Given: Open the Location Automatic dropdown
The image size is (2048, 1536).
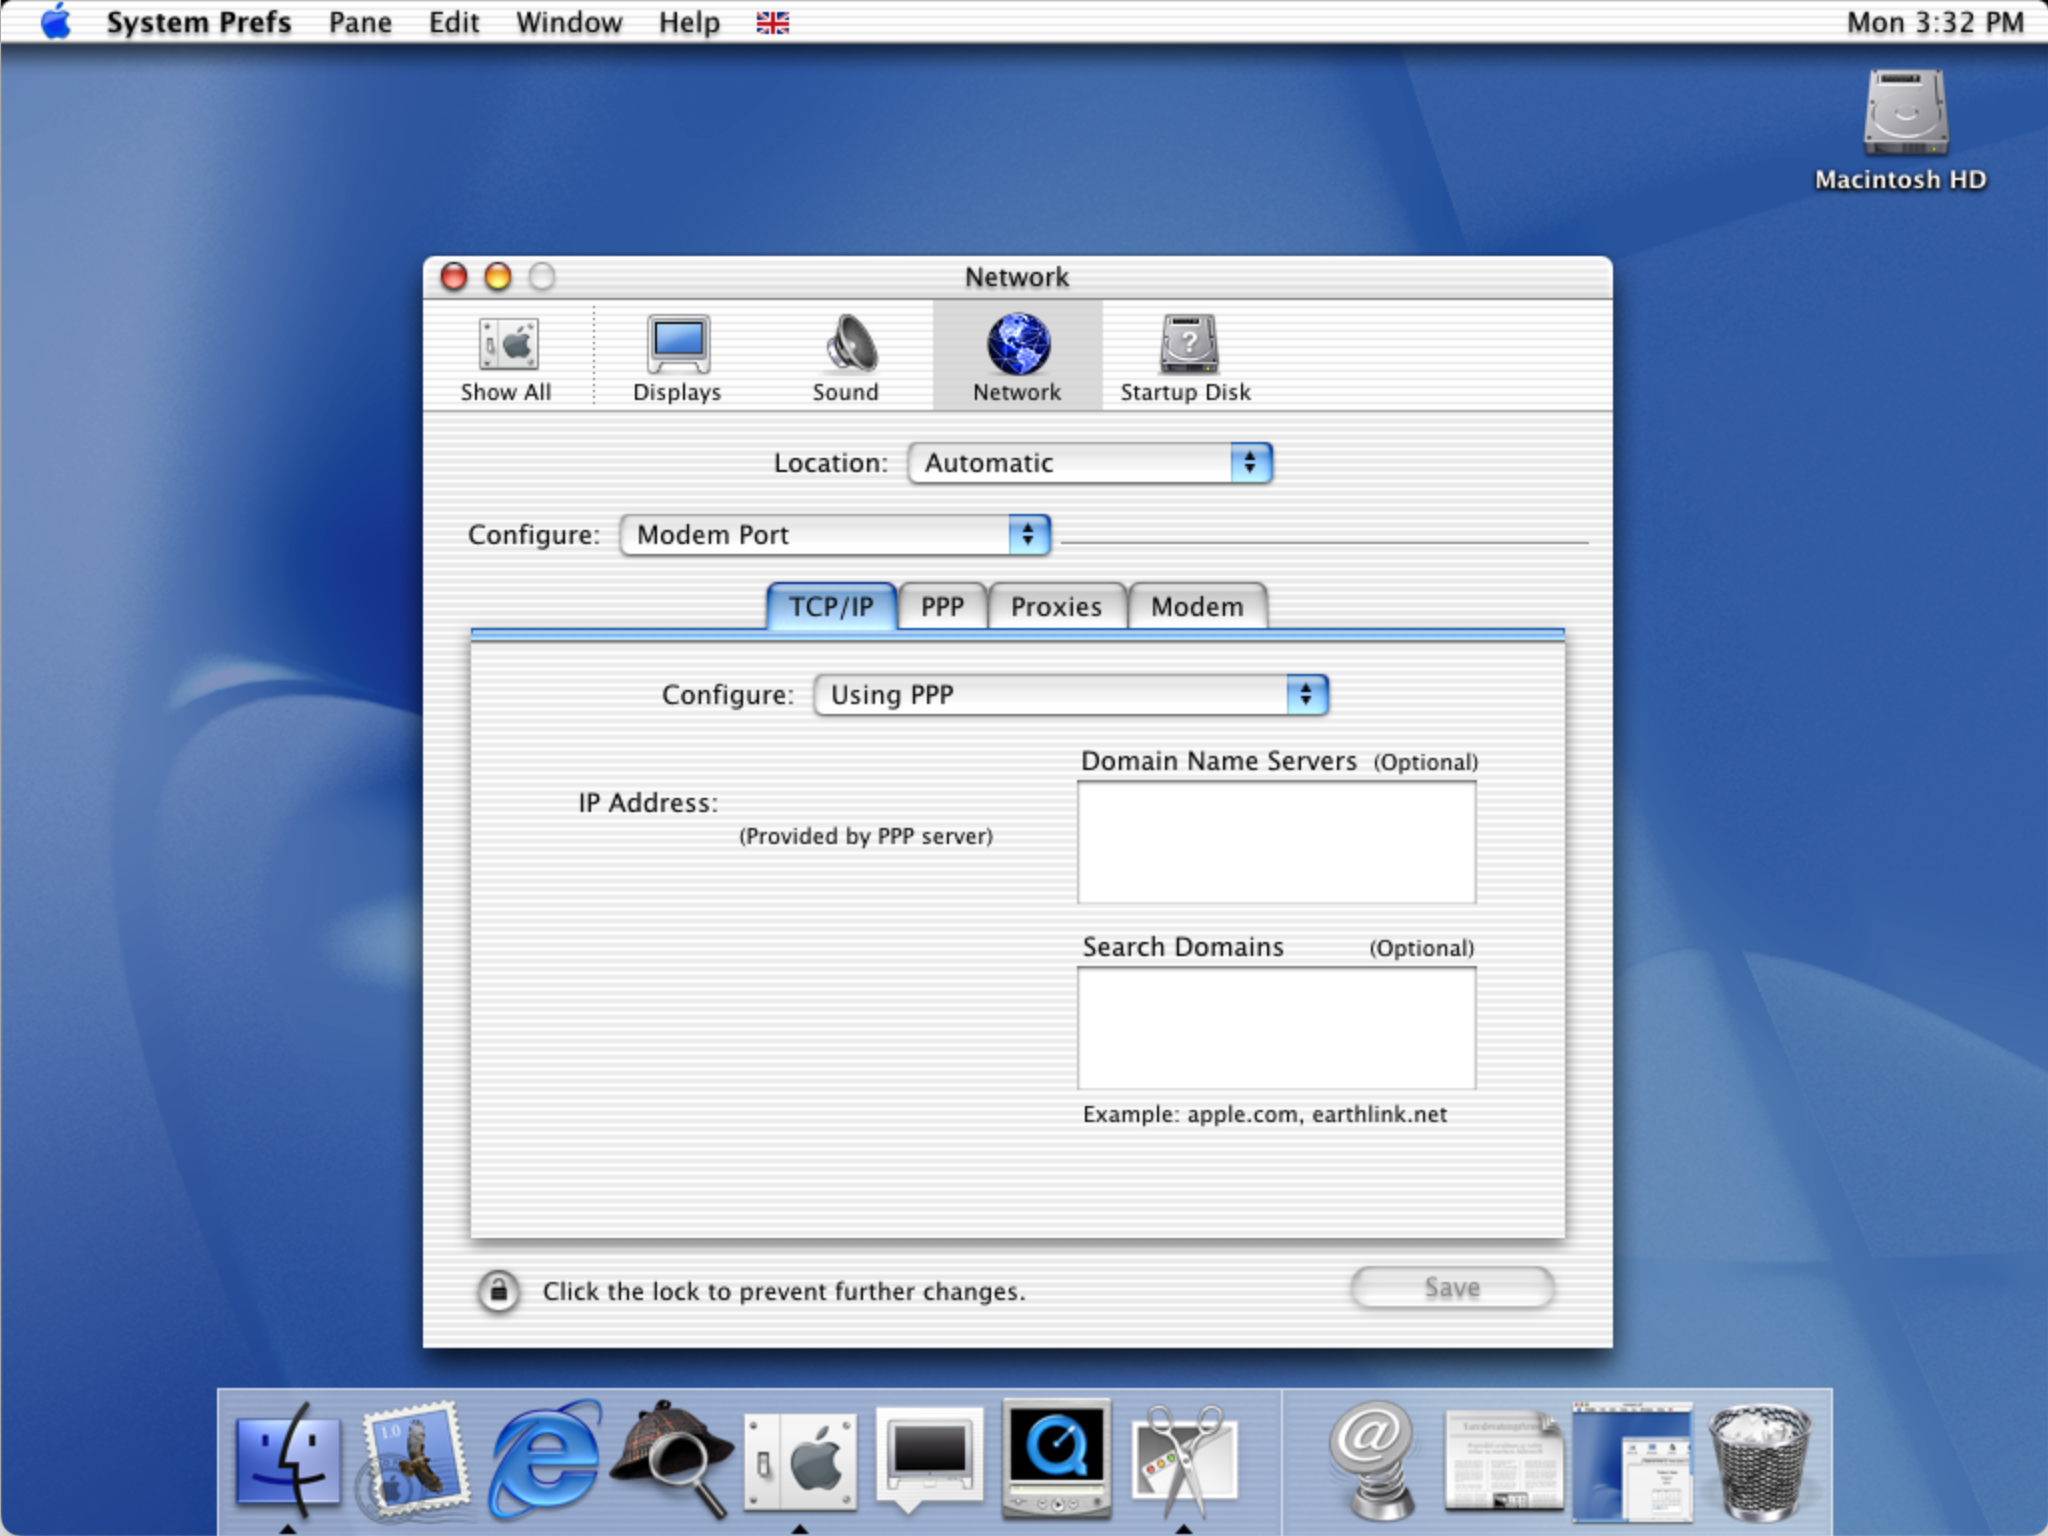Looking at the screenshot, I should 1090,463.
